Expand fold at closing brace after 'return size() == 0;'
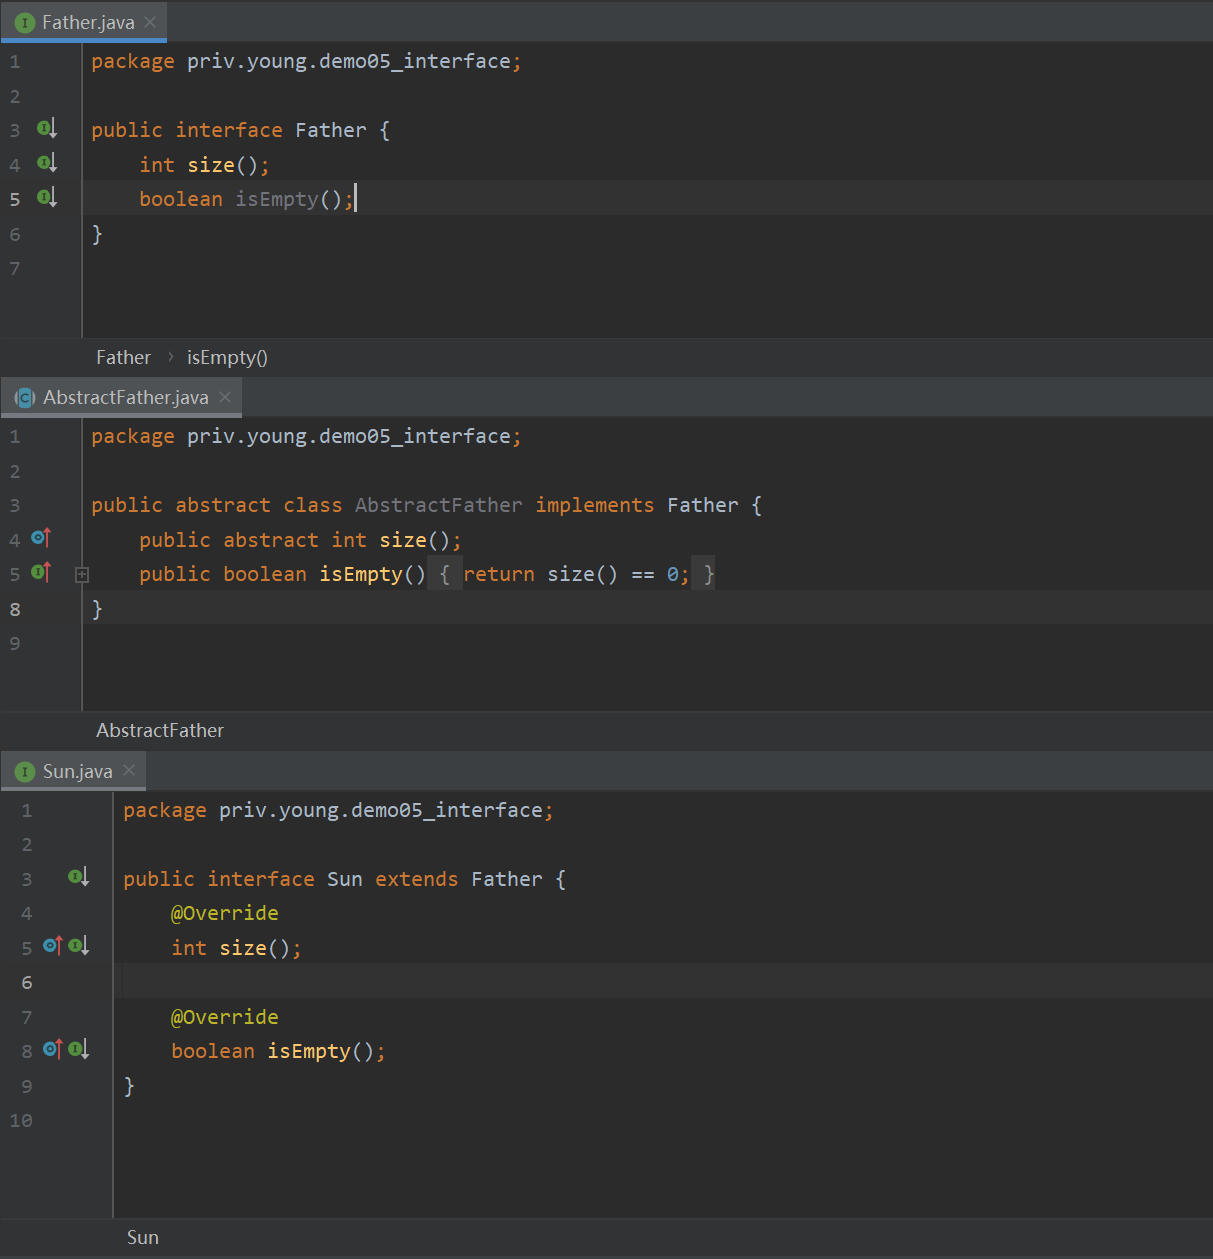Screen dimensions: 1213x1259 pos(704,574)
